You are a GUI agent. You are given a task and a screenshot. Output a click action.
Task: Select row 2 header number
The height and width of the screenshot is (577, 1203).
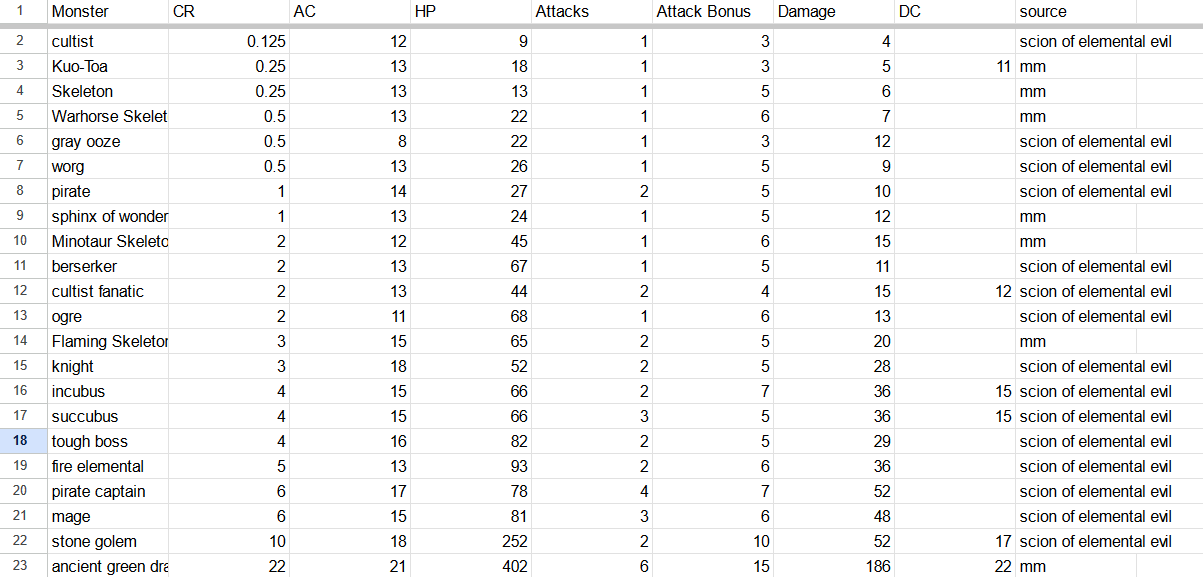pyautogui.click(x=22, y=42)
